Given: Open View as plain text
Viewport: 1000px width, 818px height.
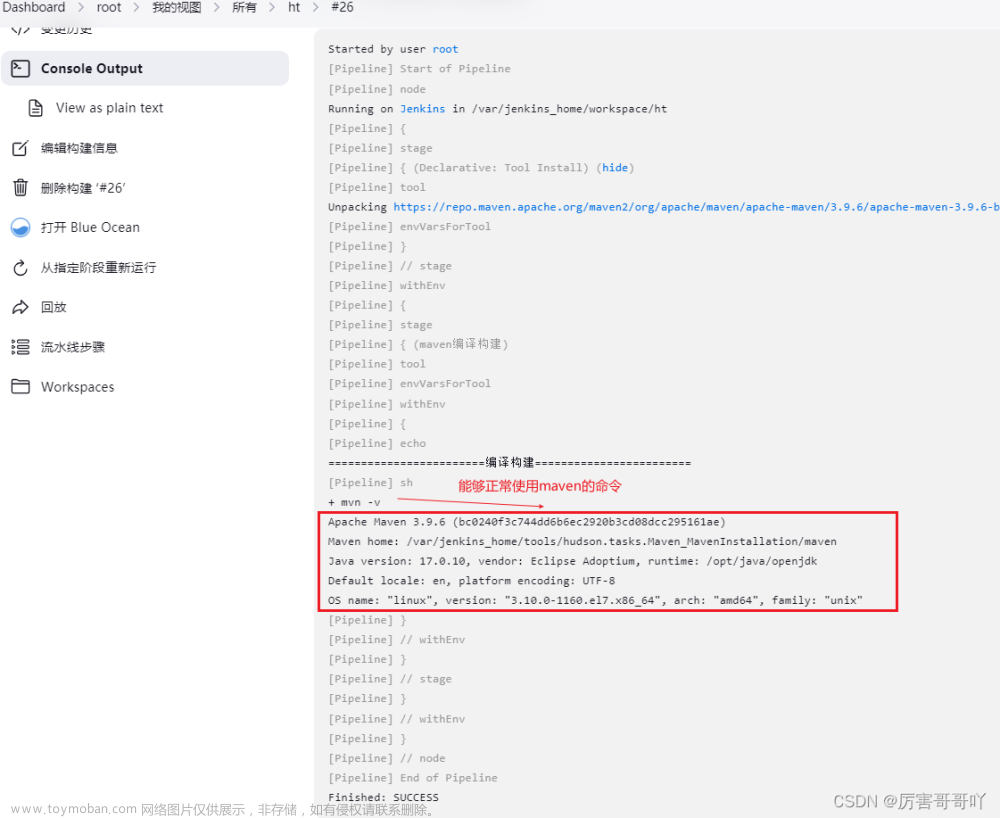Looking at the screenshot, I should [x=109, y=108].
